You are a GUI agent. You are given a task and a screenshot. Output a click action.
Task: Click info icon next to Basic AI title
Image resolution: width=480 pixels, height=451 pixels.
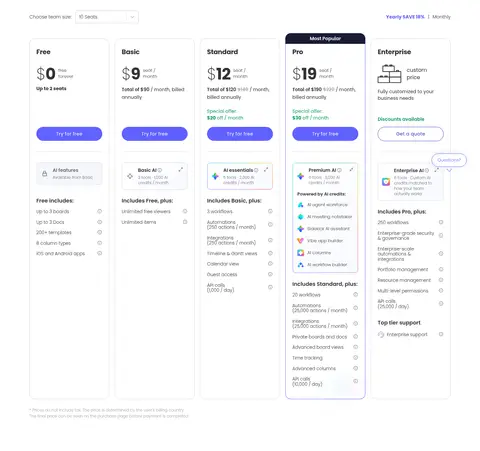pos(160,170)
